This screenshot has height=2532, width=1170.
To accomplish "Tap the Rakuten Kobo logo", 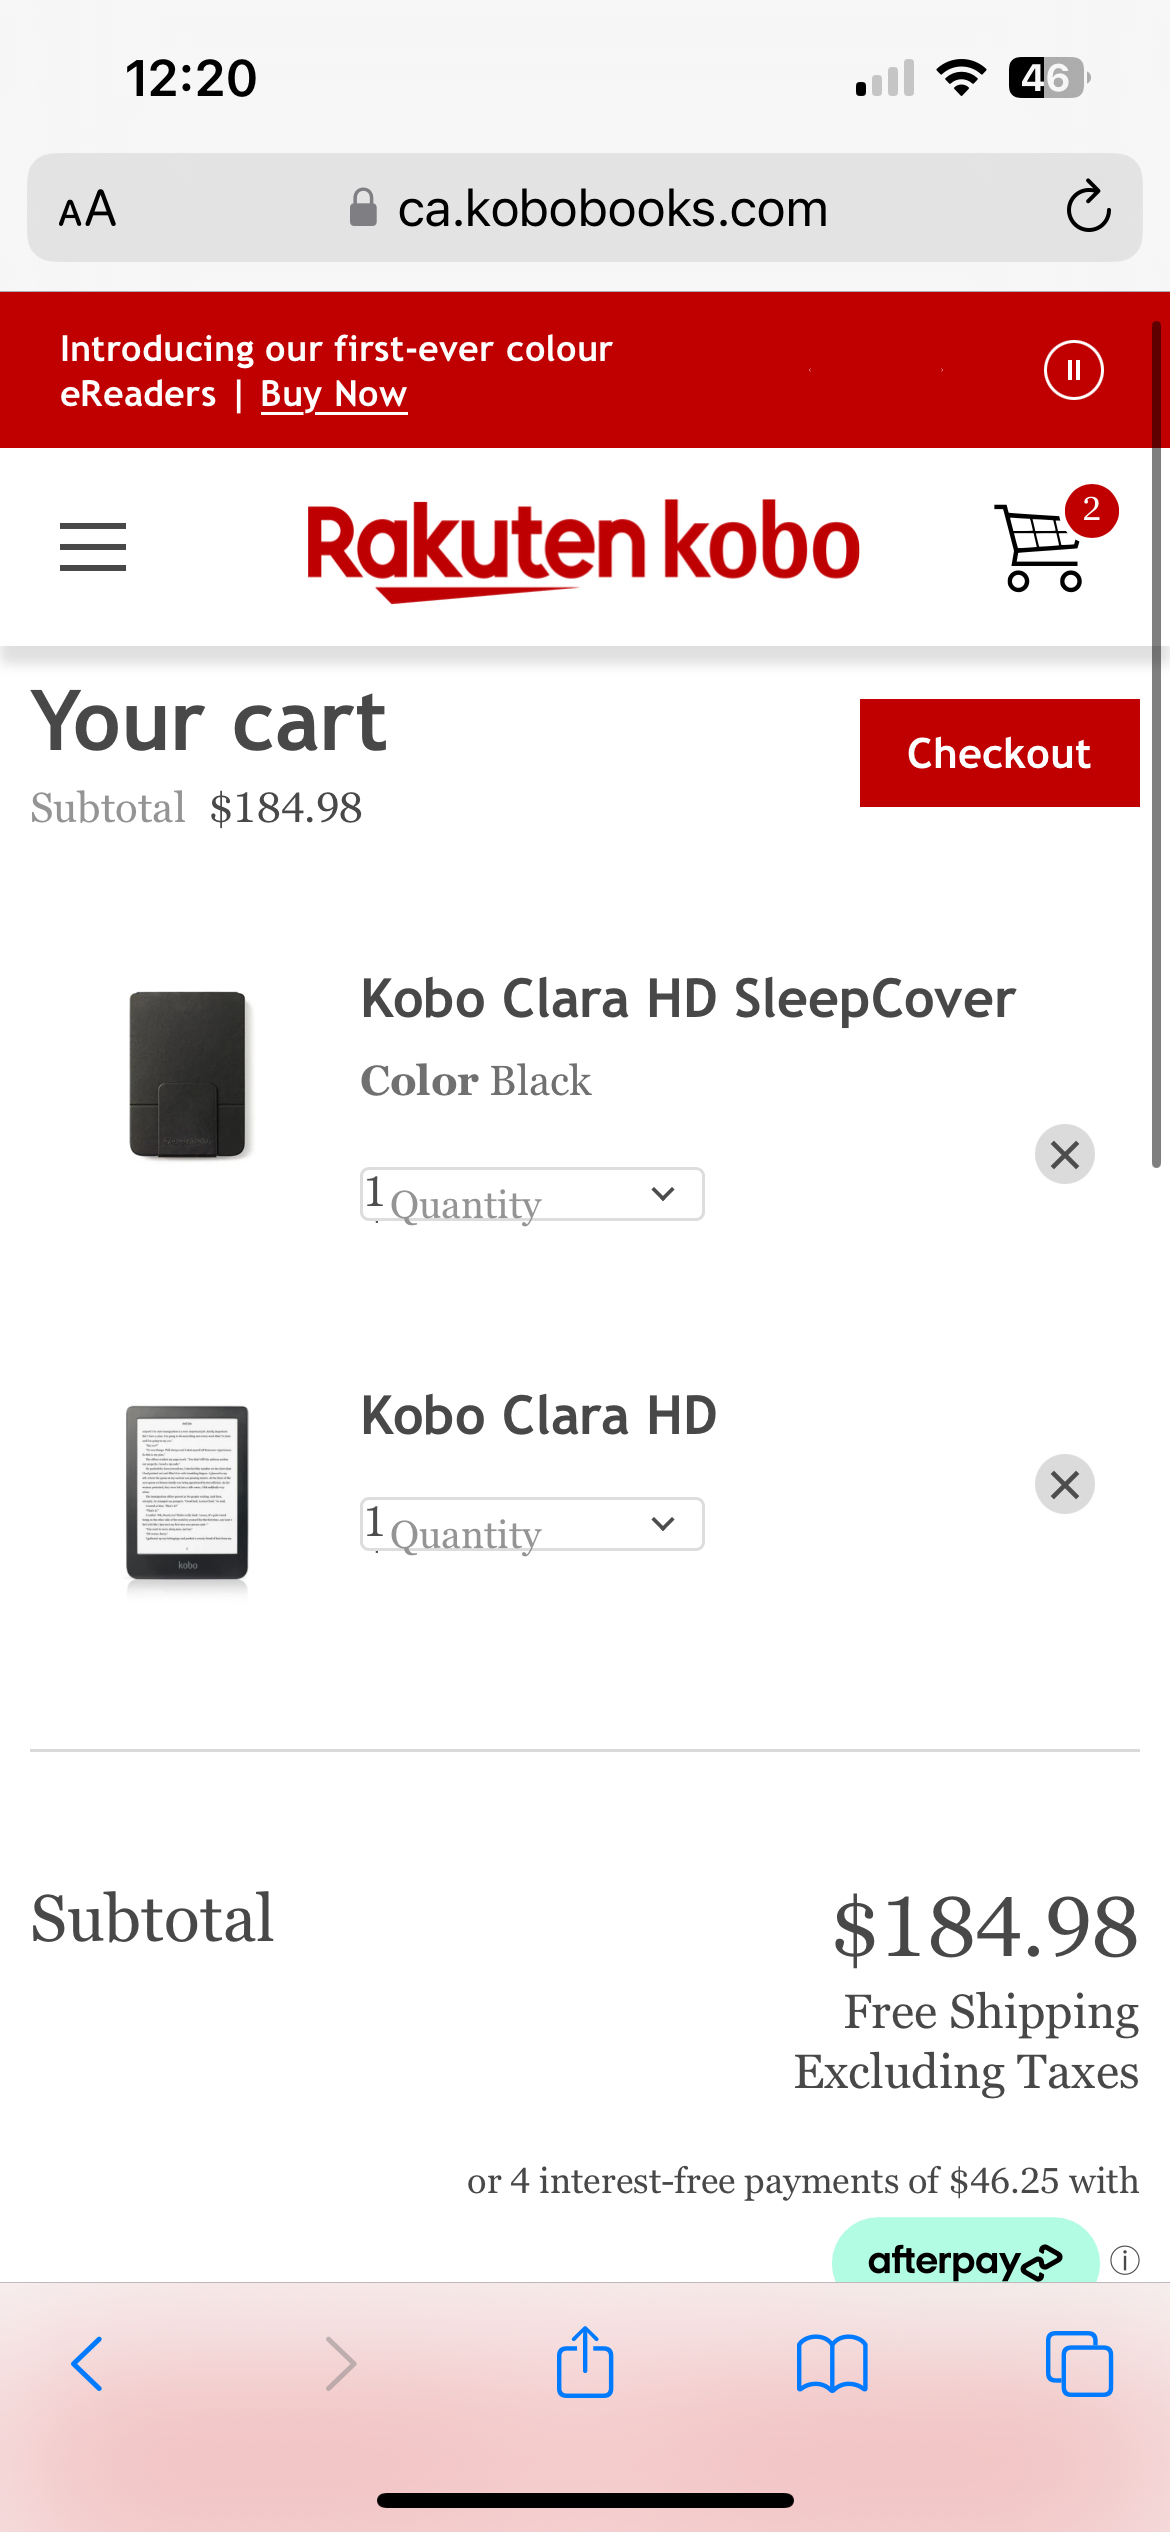I will [x=583, y=548].
